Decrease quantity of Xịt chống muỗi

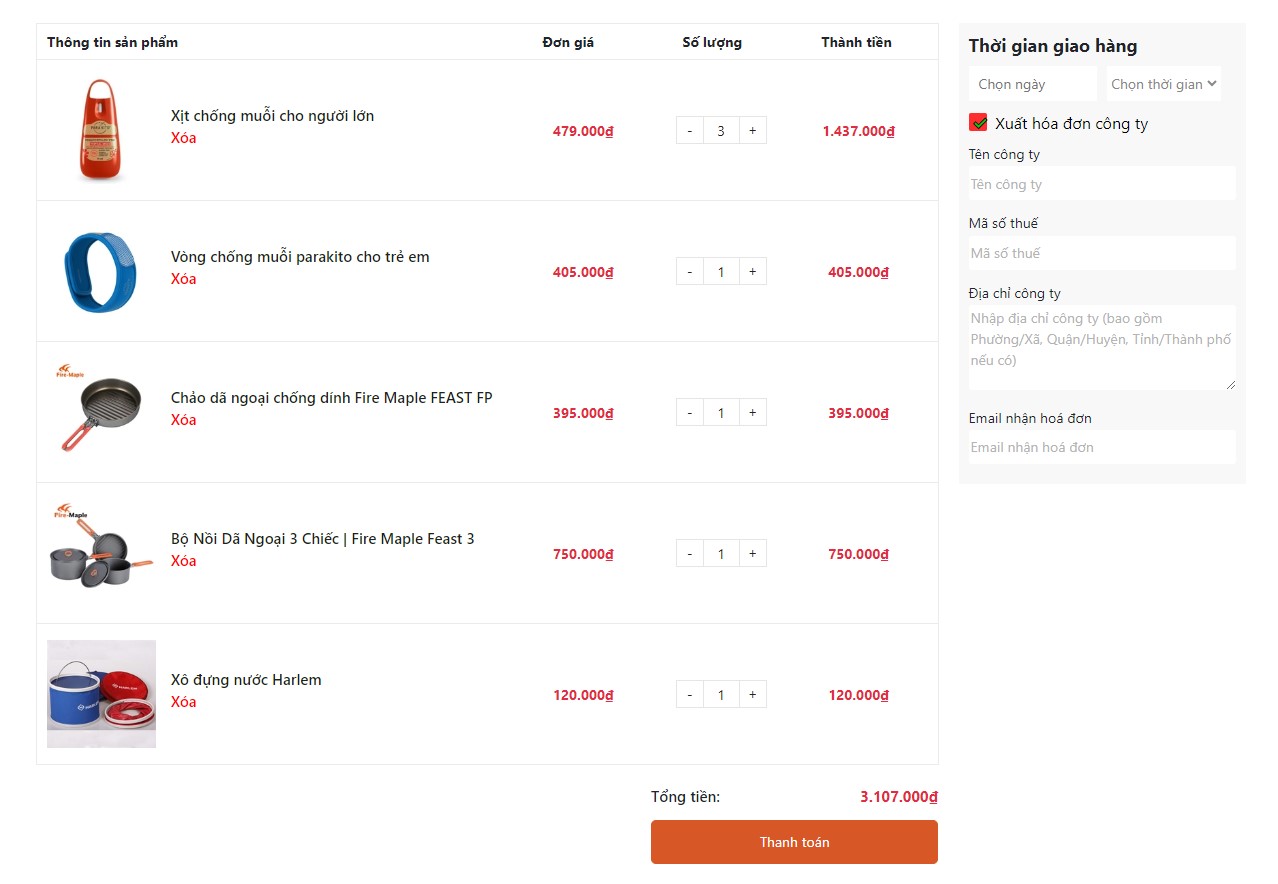pyautogui.click(x=689, y=130)
